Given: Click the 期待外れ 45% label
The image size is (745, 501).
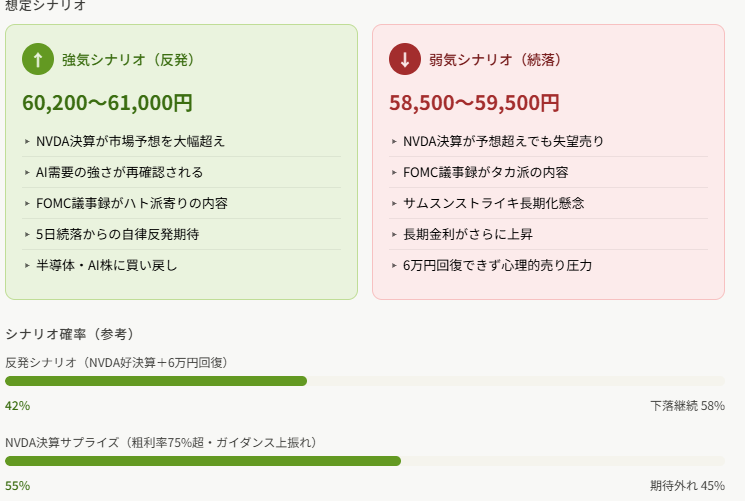Looking at the screenshot, I should tap(688, 486).
